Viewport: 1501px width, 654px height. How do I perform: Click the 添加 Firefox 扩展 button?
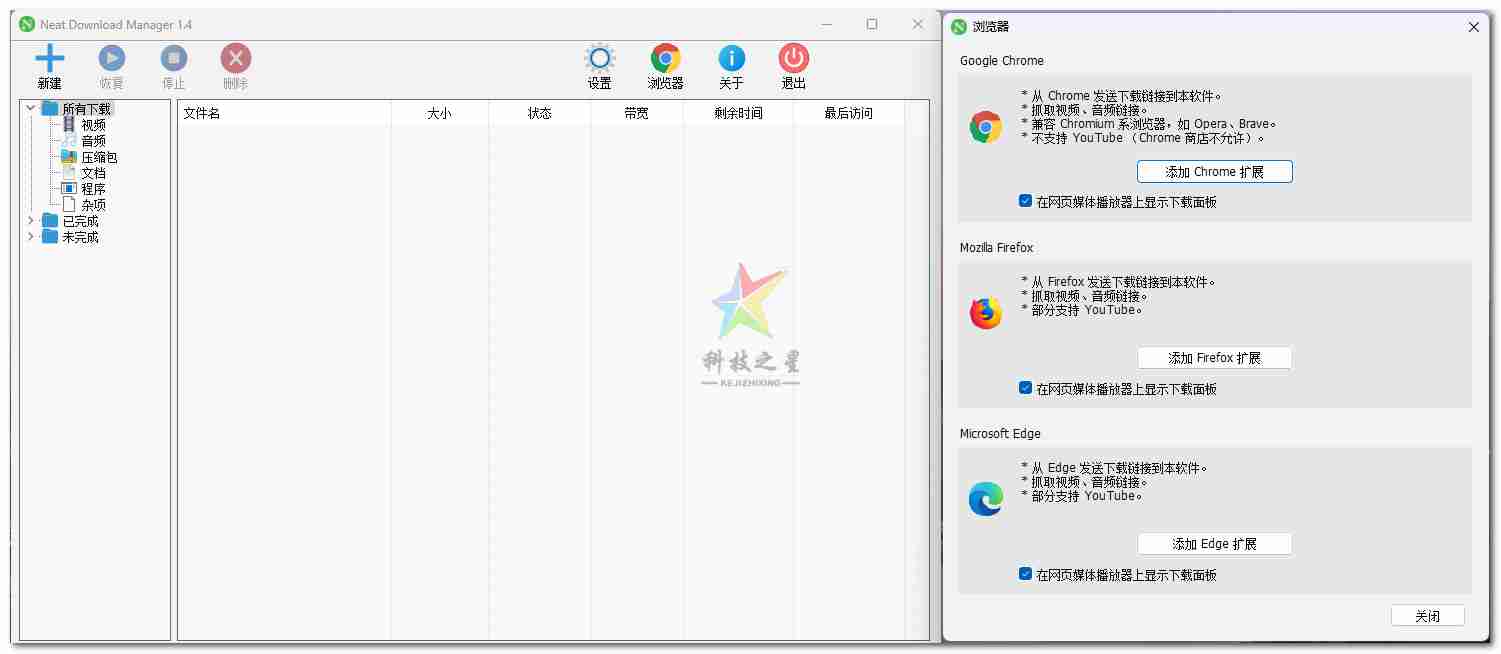[x=1214, y=357]
